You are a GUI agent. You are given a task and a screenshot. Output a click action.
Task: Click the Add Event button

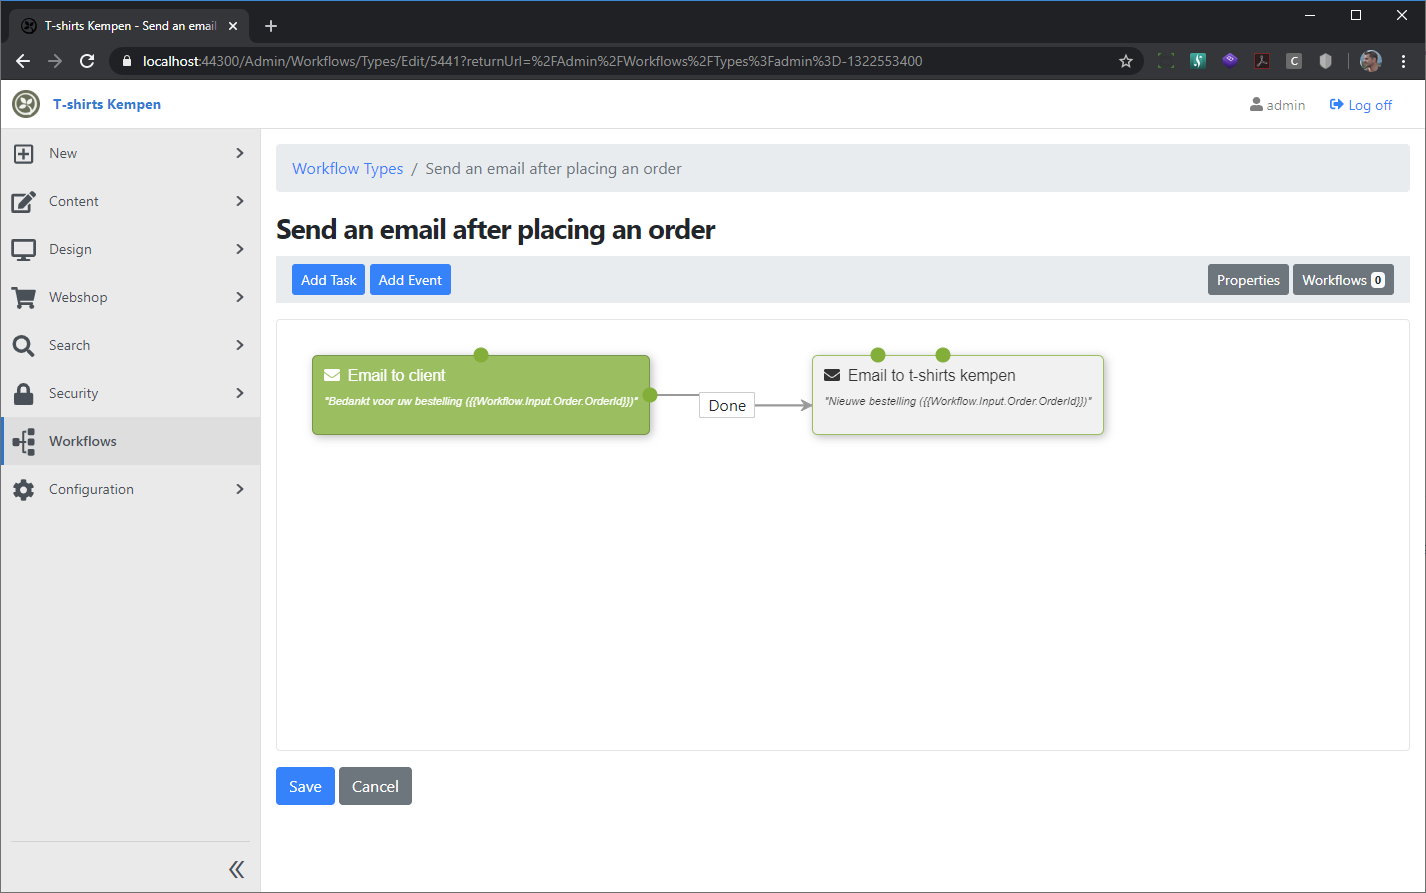[x=410, y=280]
